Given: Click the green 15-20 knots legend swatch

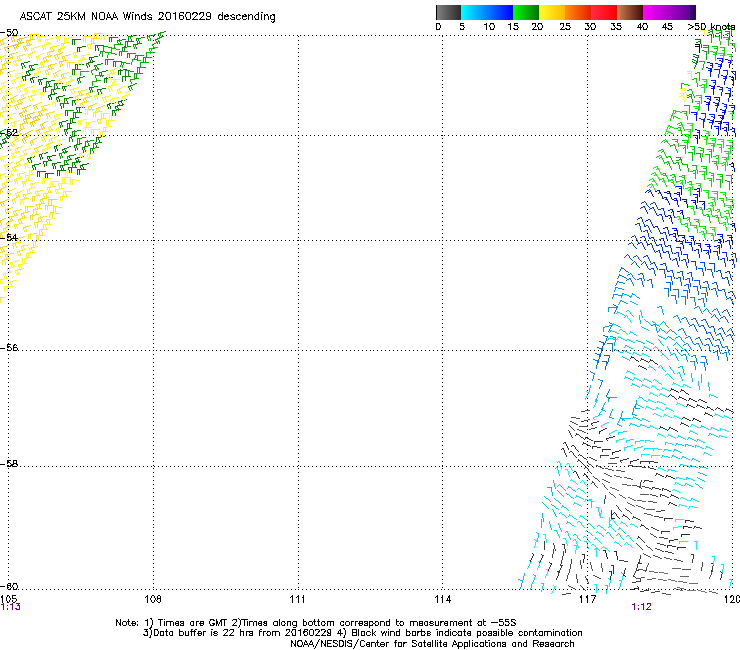Looking at the screenshot, I should click(x=526, y=12).
